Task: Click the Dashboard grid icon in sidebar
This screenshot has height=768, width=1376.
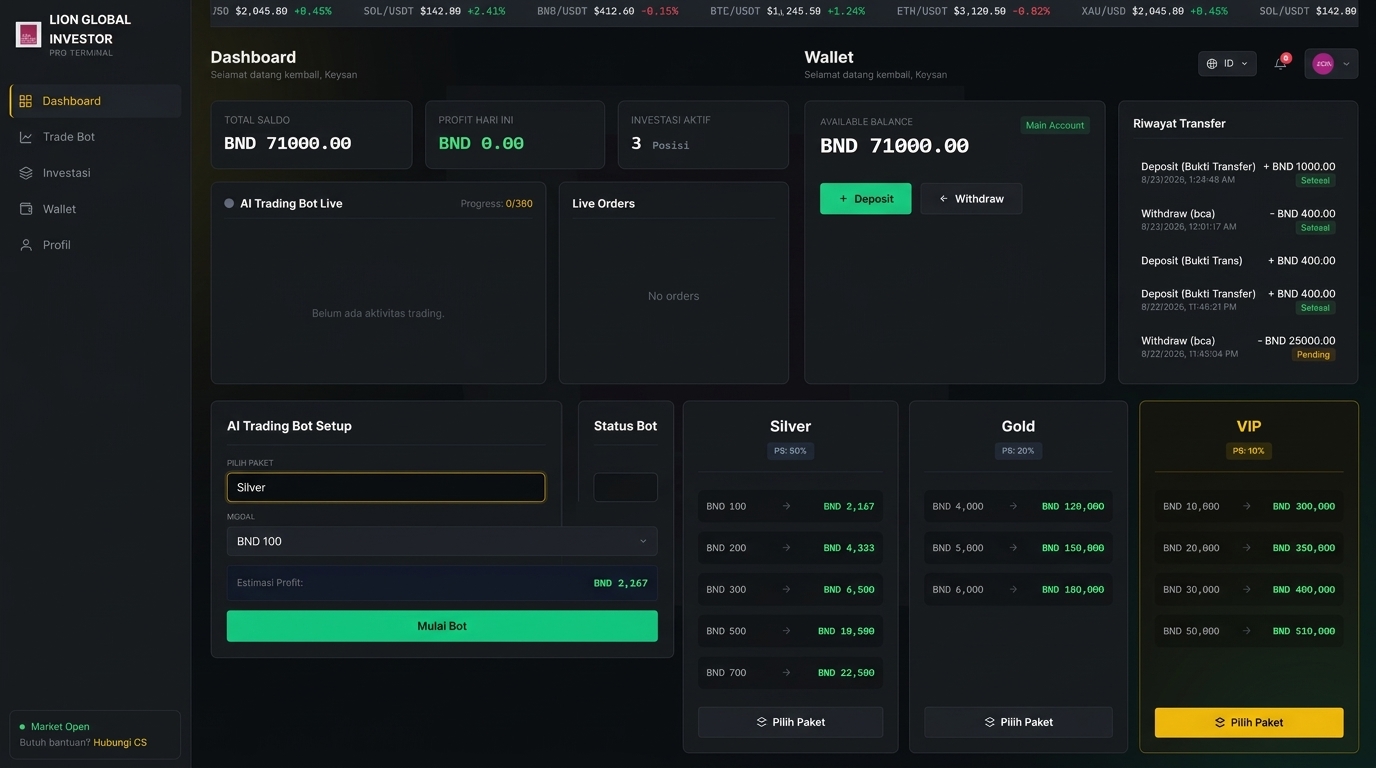Action: click(26, 101)
